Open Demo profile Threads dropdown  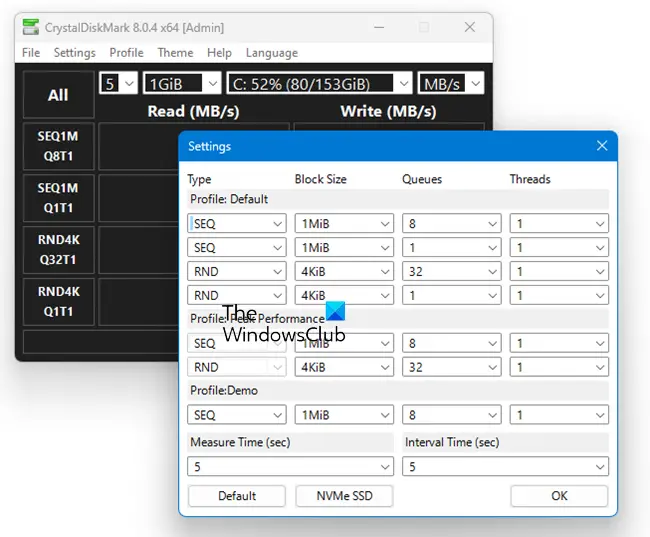point(559,415)
